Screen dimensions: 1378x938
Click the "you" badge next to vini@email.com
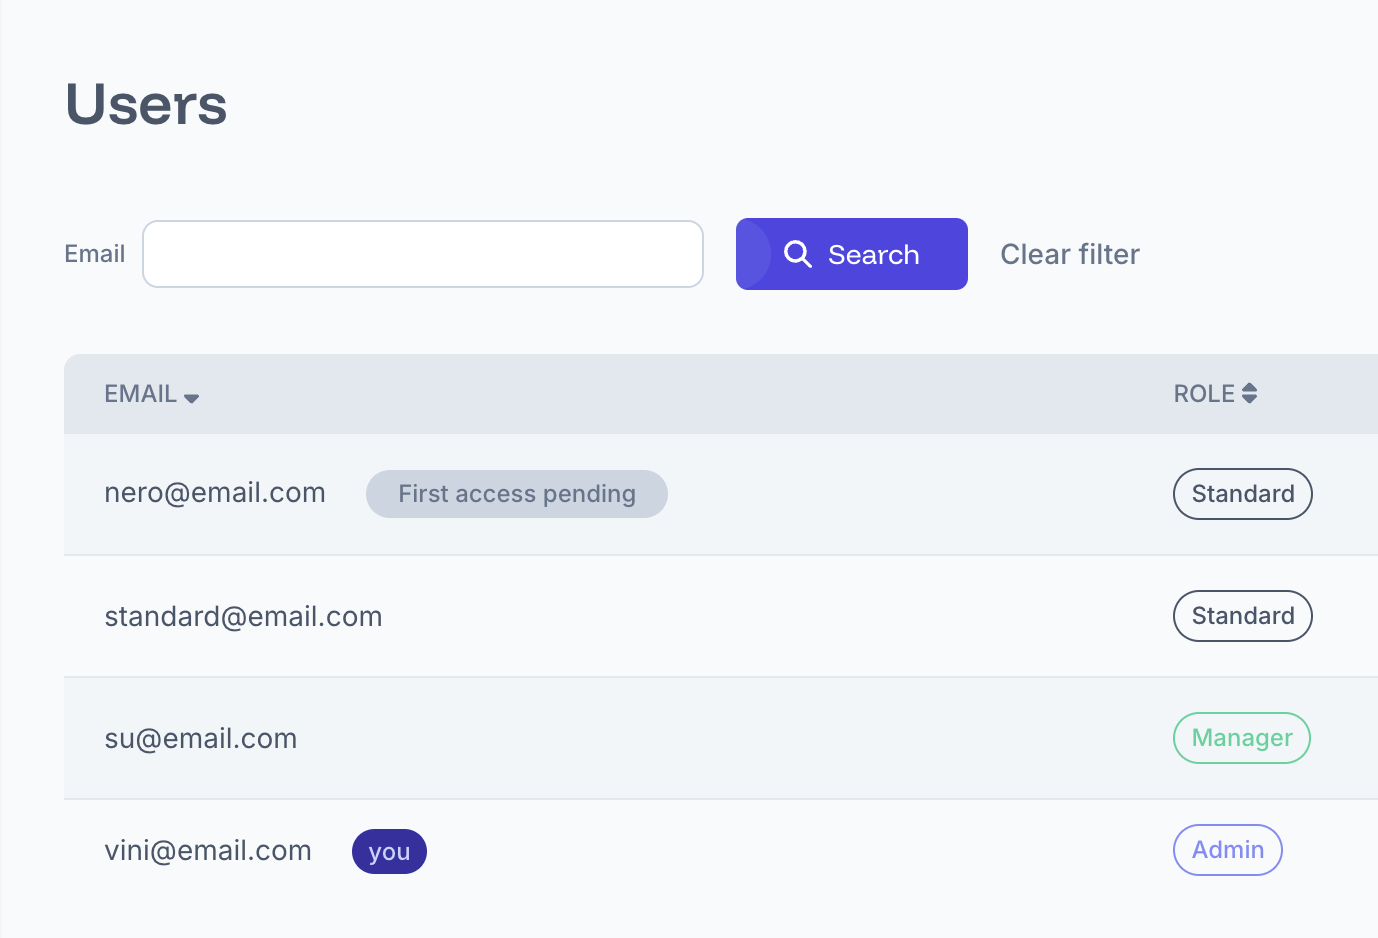pyautogui.click(x=389, y=851)
